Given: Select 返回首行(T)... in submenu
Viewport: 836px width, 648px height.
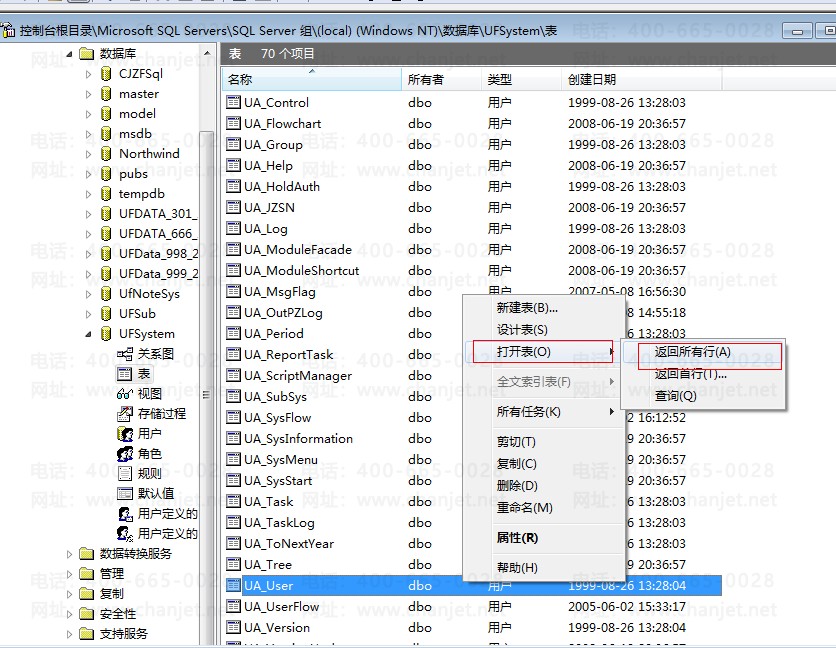Looking at the screenshot, I should tap(704, 374).
